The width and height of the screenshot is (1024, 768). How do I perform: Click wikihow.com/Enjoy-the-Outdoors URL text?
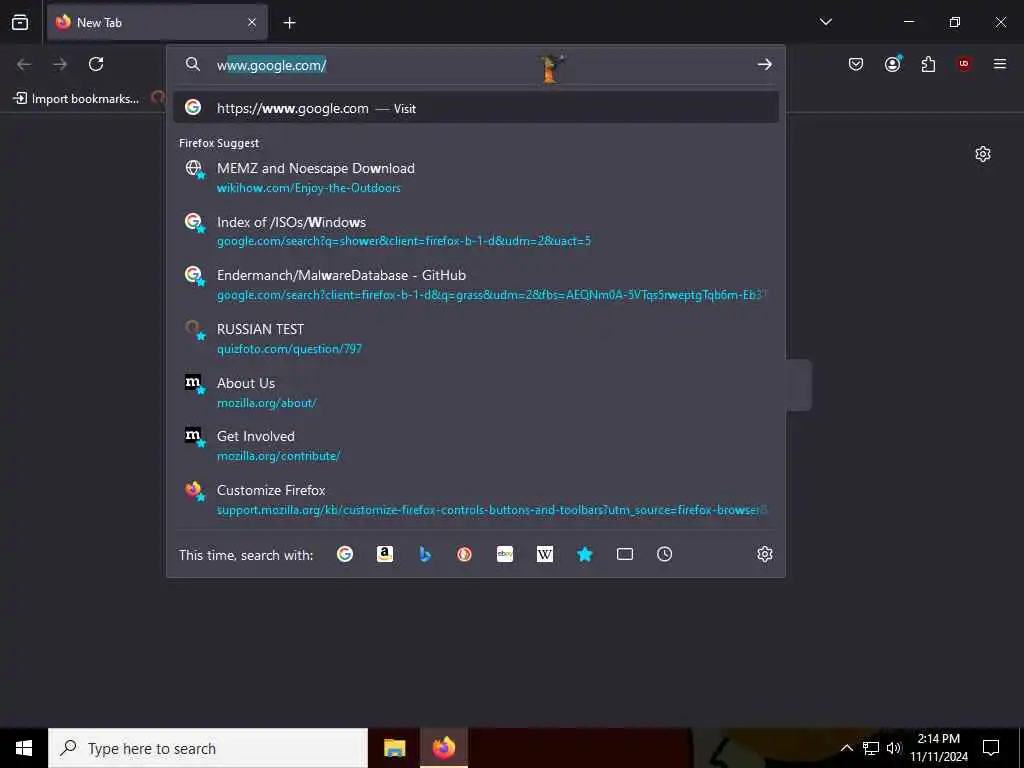309,188
